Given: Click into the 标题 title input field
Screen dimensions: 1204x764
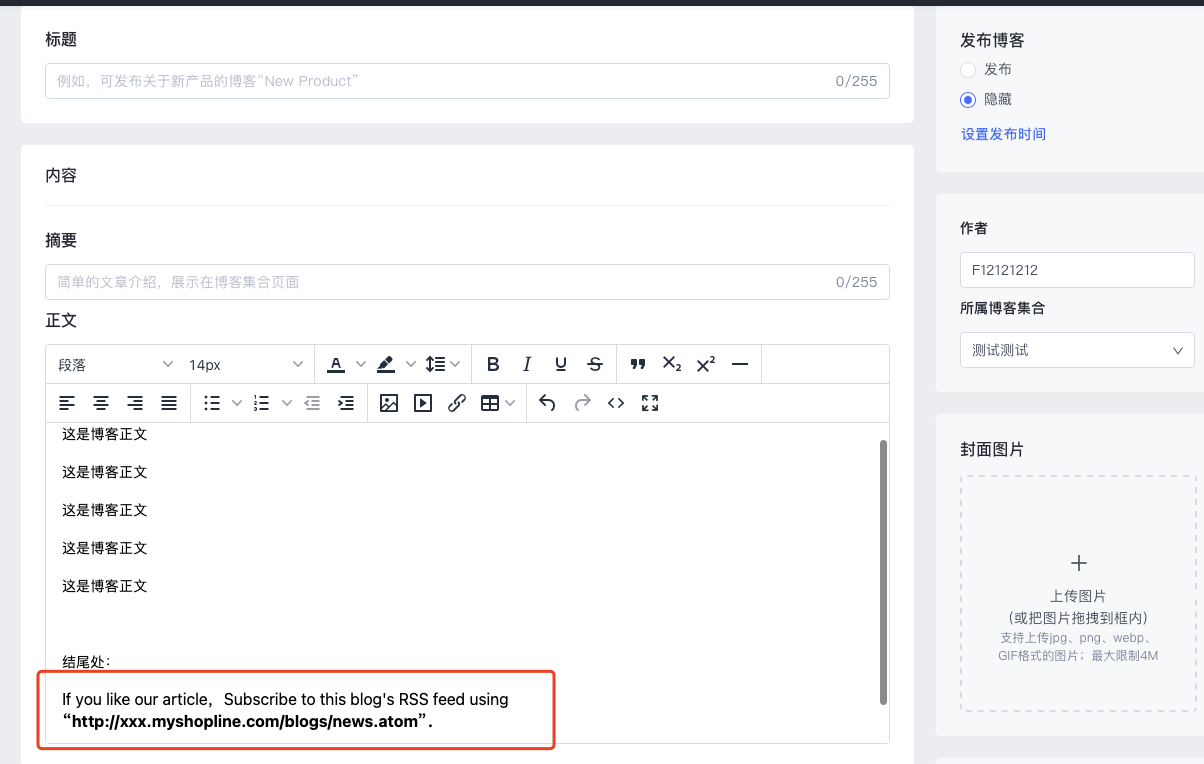Looking at the screenshot, I should tap(467, 81).
